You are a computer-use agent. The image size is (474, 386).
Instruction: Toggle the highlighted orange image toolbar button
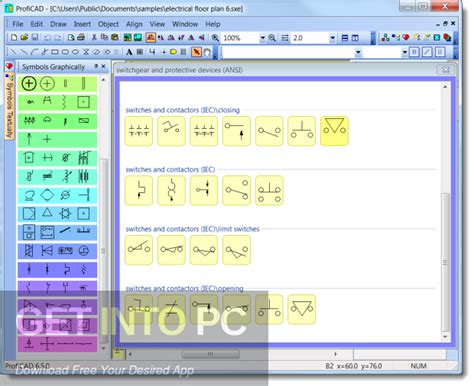[x=151, y=38]
